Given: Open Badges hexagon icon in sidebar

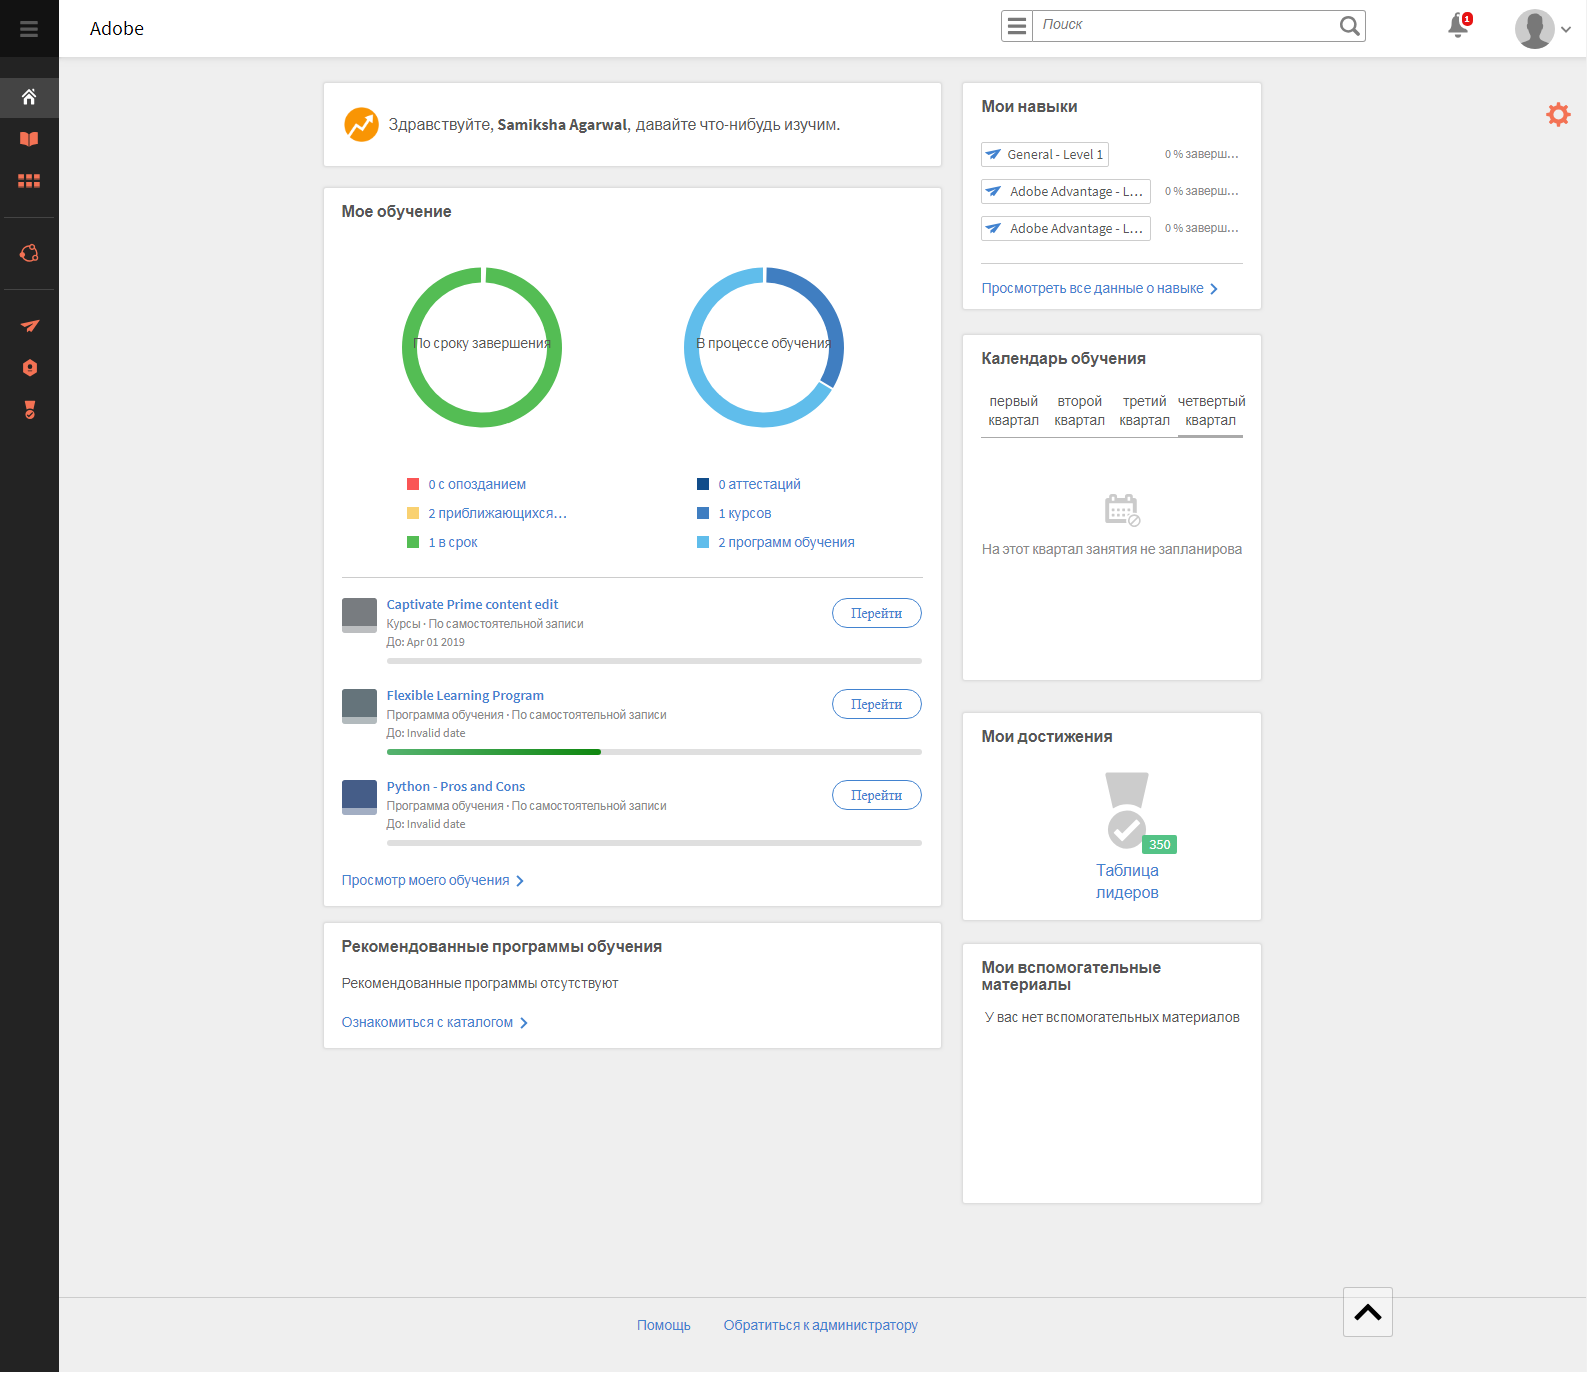Looking at the screenshot, I should click(x=30, y=368).
